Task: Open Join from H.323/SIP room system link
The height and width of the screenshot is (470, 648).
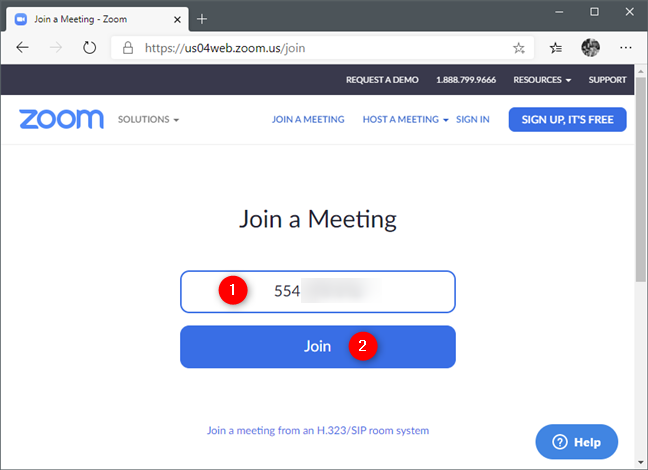Action: tap(318, 430)
